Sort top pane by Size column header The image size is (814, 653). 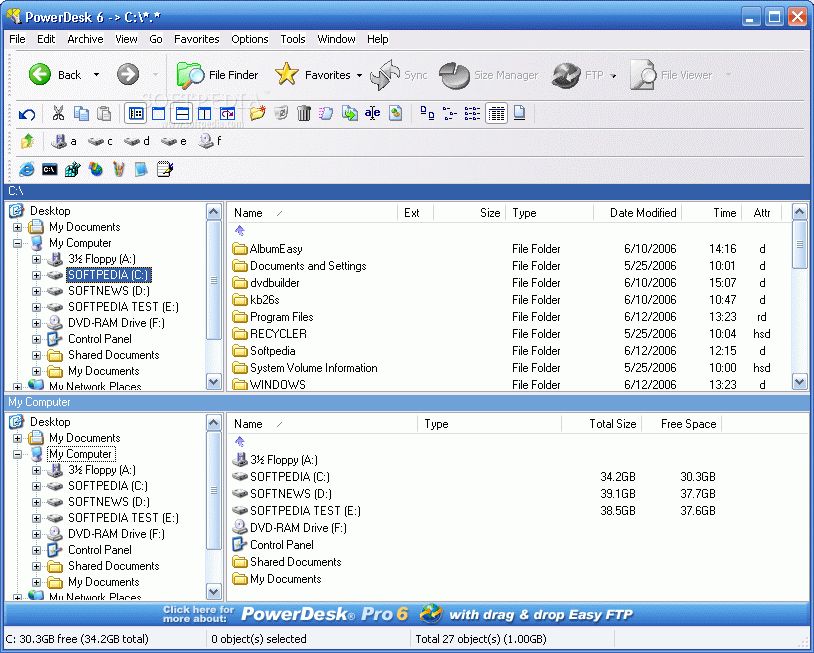[x=469, y=213]
